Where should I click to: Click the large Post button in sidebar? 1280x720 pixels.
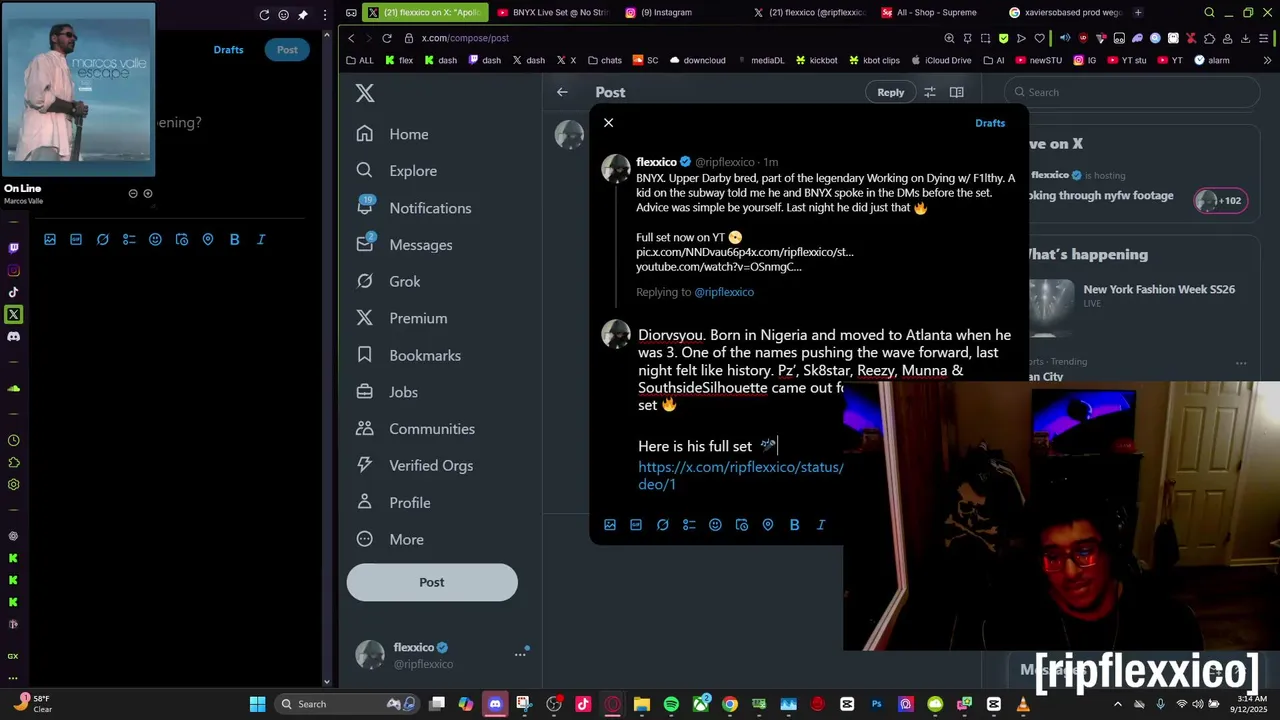432,582
